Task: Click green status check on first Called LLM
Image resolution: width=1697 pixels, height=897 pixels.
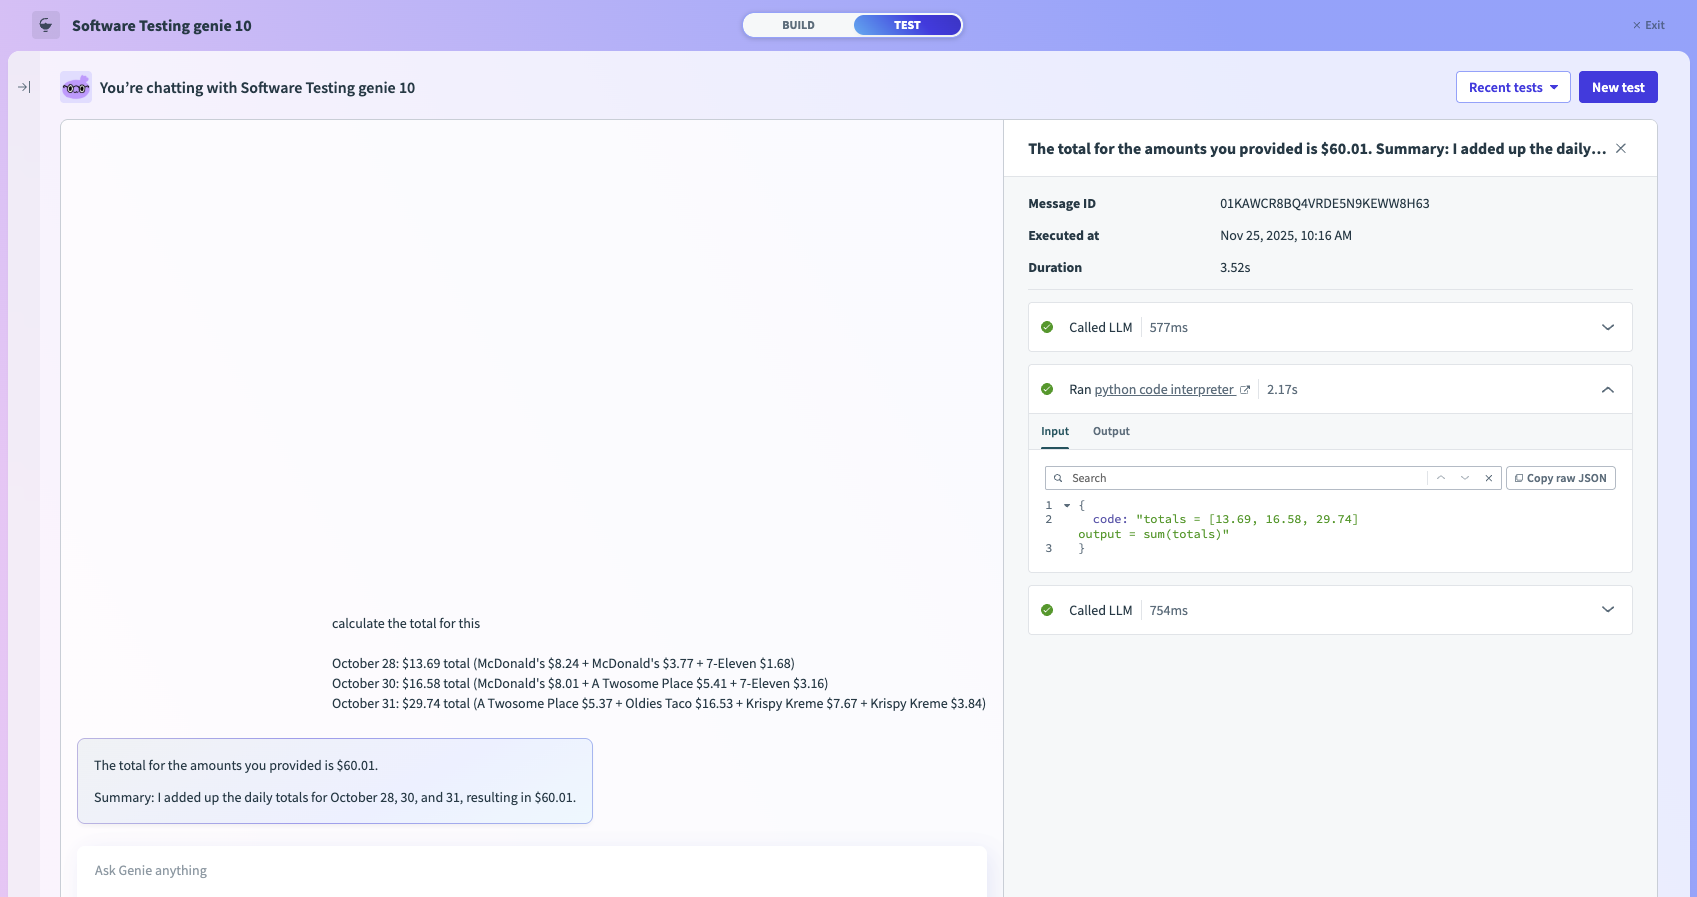Action: point(1047,327)
